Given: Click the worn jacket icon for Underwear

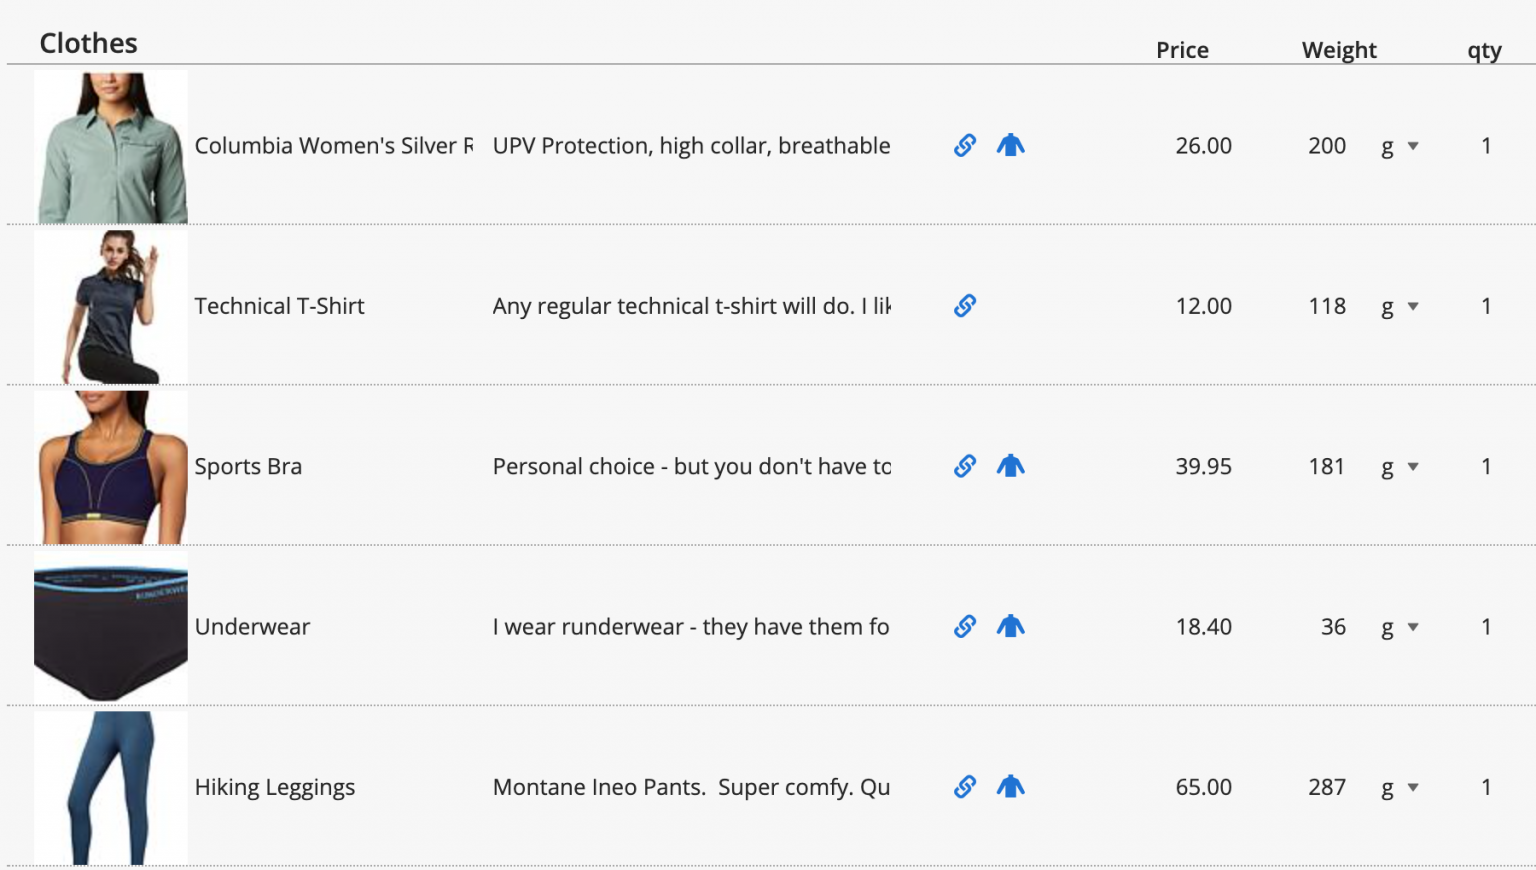Looking at the screenshot, I should [1011, 626].
